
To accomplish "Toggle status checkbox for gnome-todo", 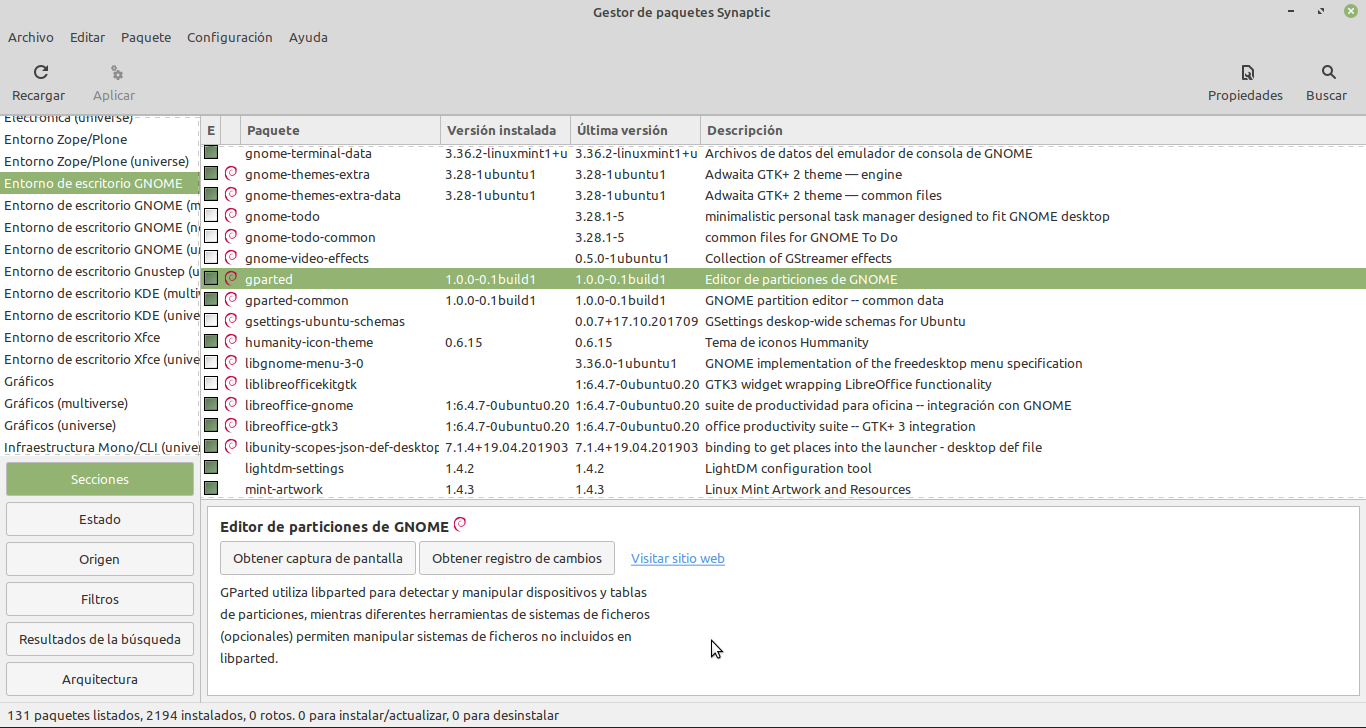I will pyautogui.click(x=211, y=216).
